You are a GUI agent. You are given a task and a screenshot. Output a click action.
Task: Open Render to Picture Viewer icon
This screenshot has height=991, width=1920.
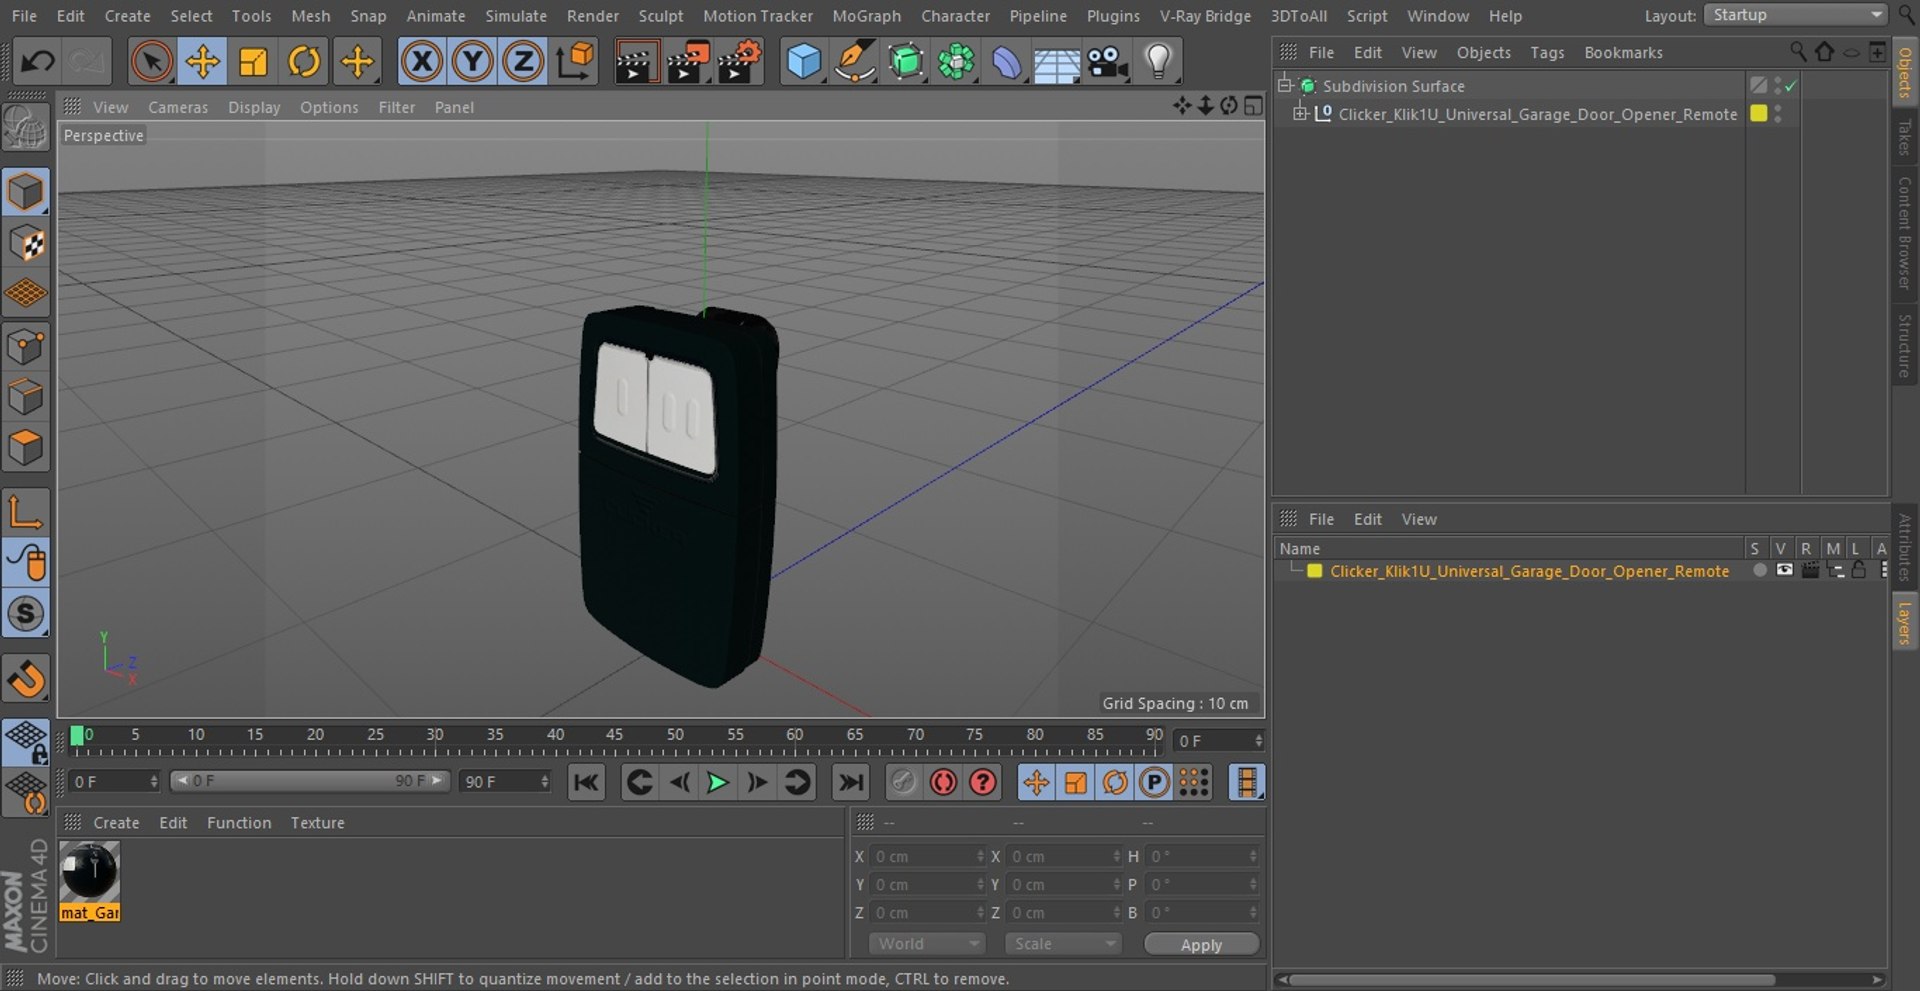687,62
